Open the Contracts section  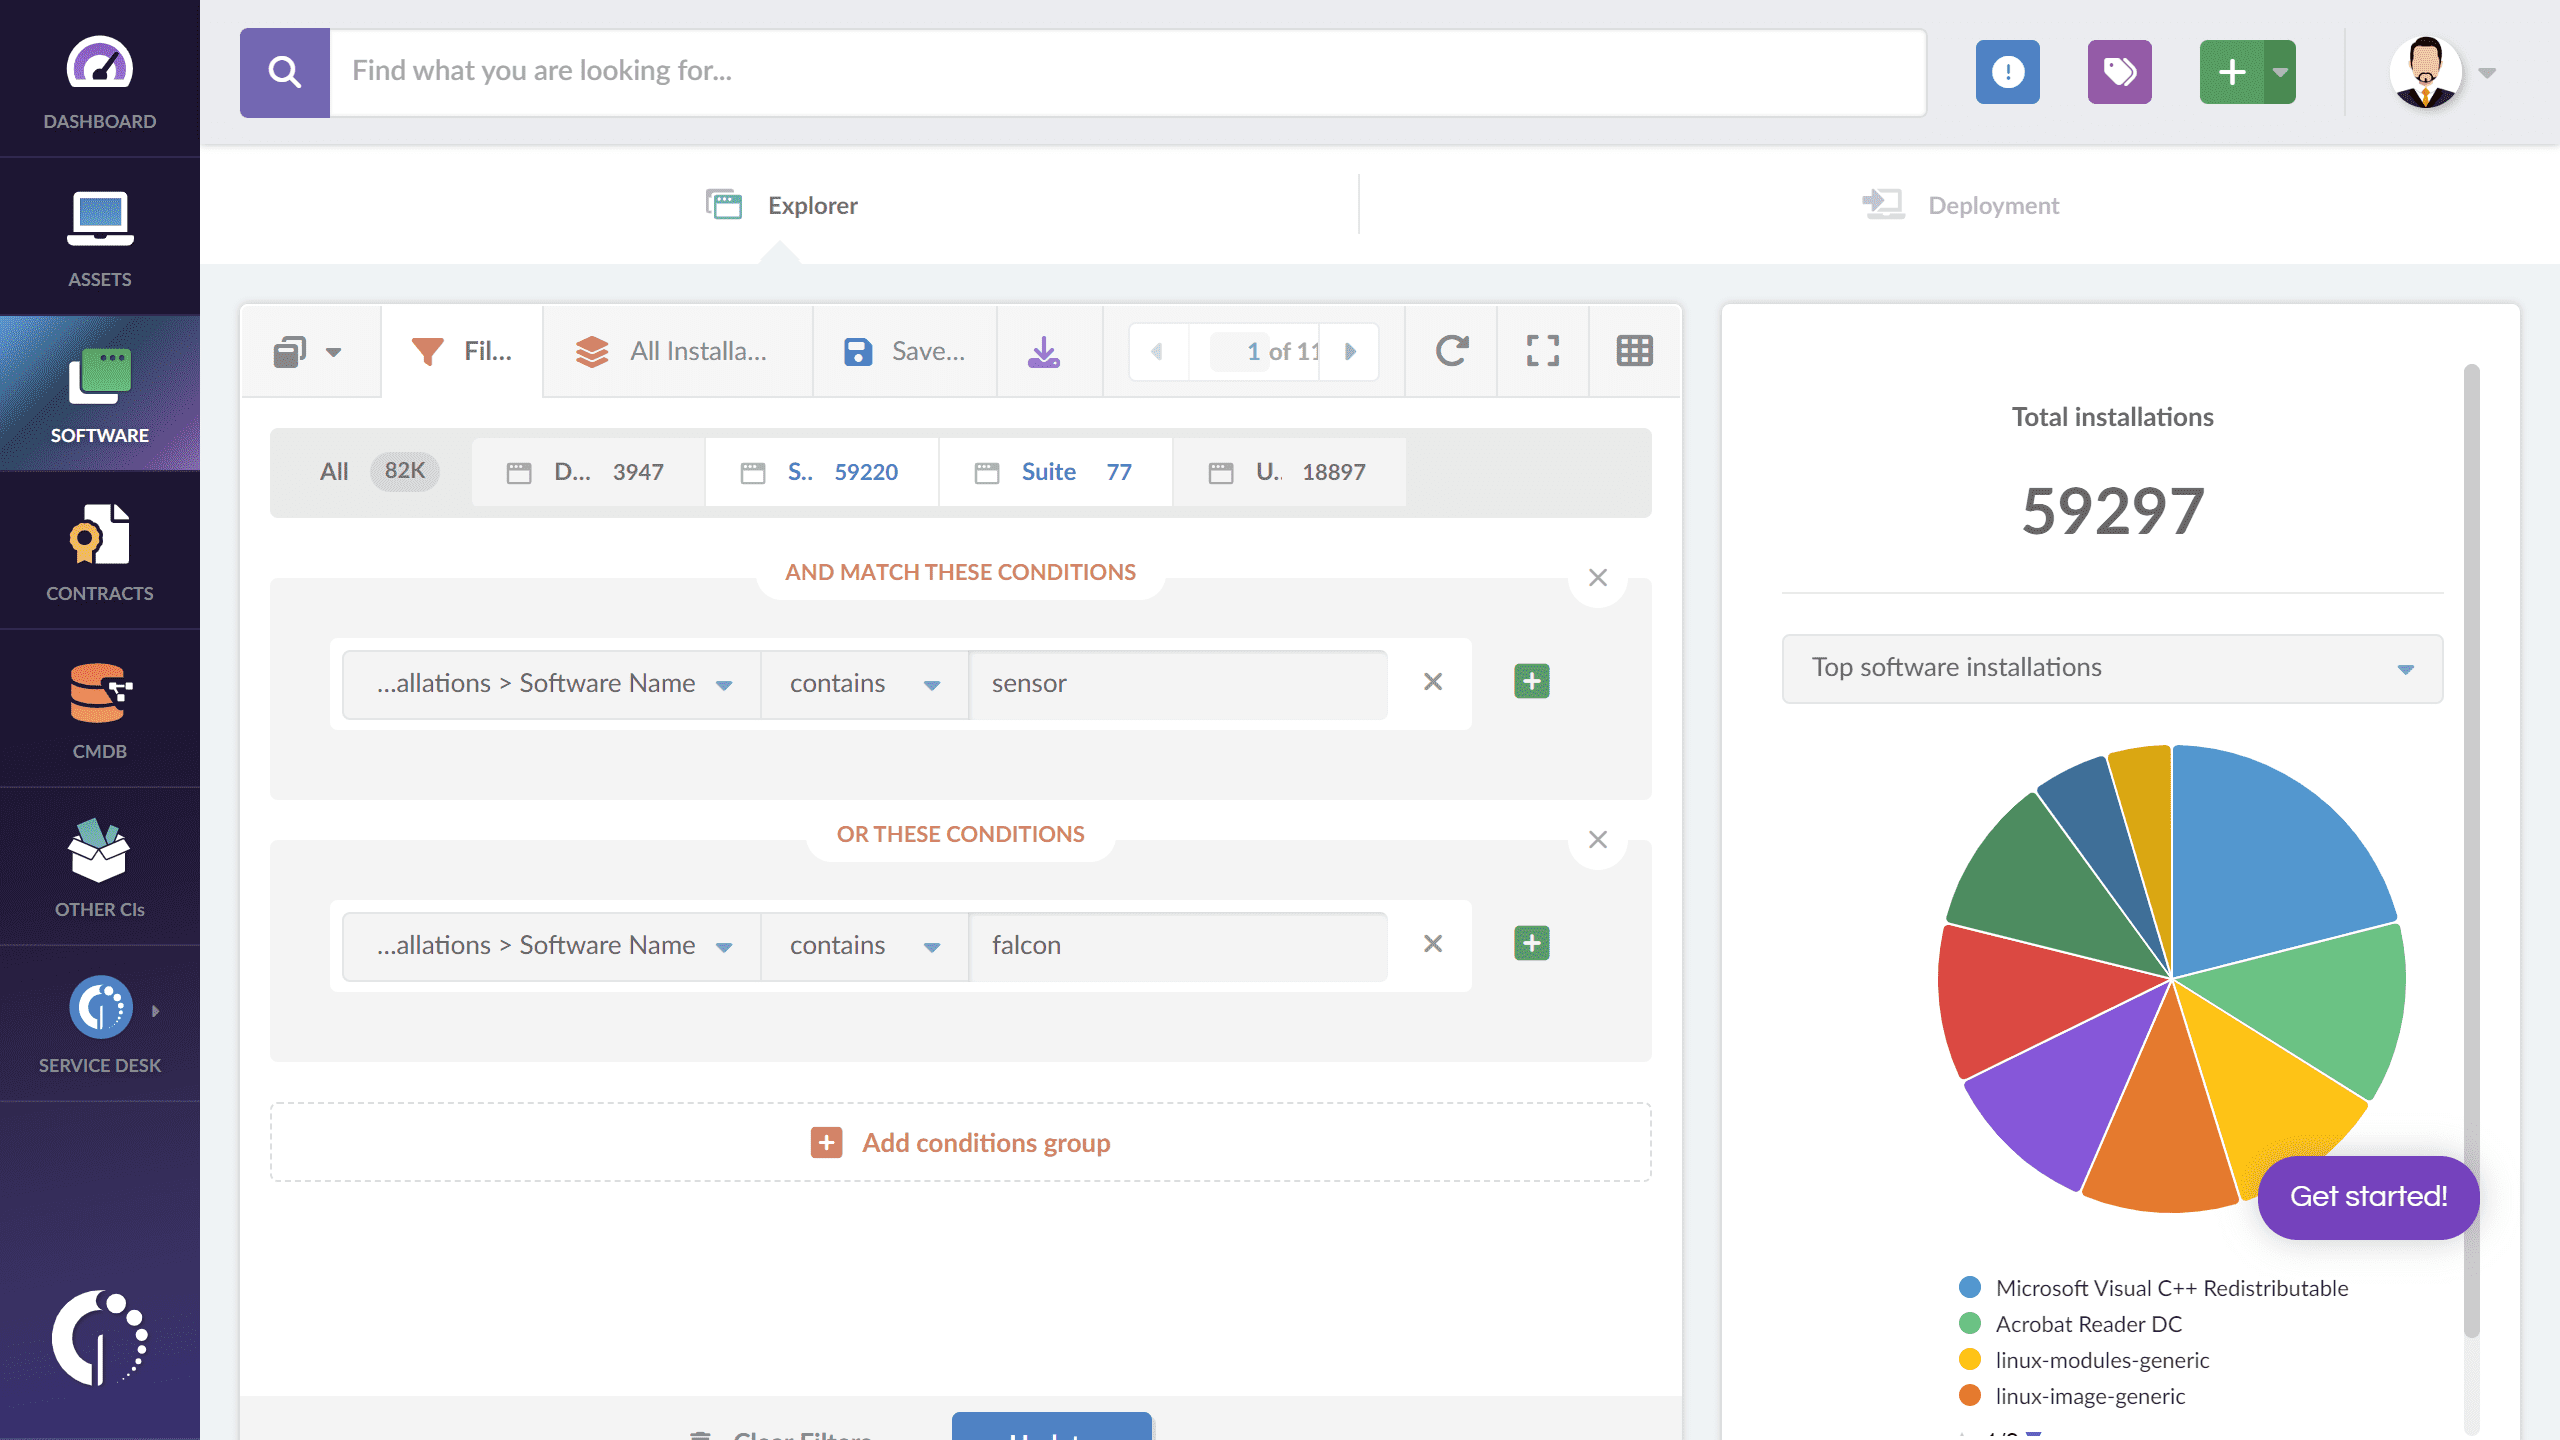pos(98,550)
